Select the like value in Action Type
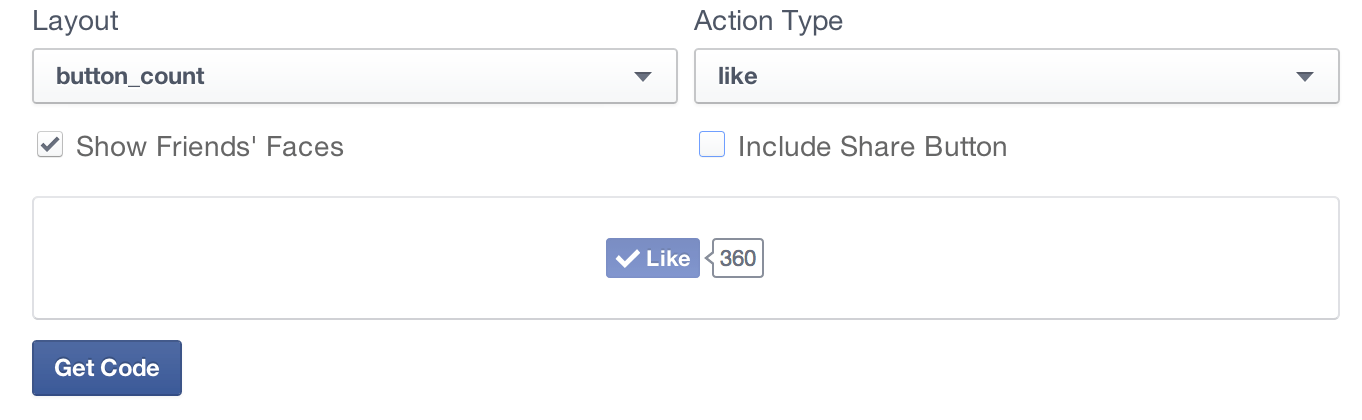The width and height of the screenshot is (1362, 420). click(737, 76)
